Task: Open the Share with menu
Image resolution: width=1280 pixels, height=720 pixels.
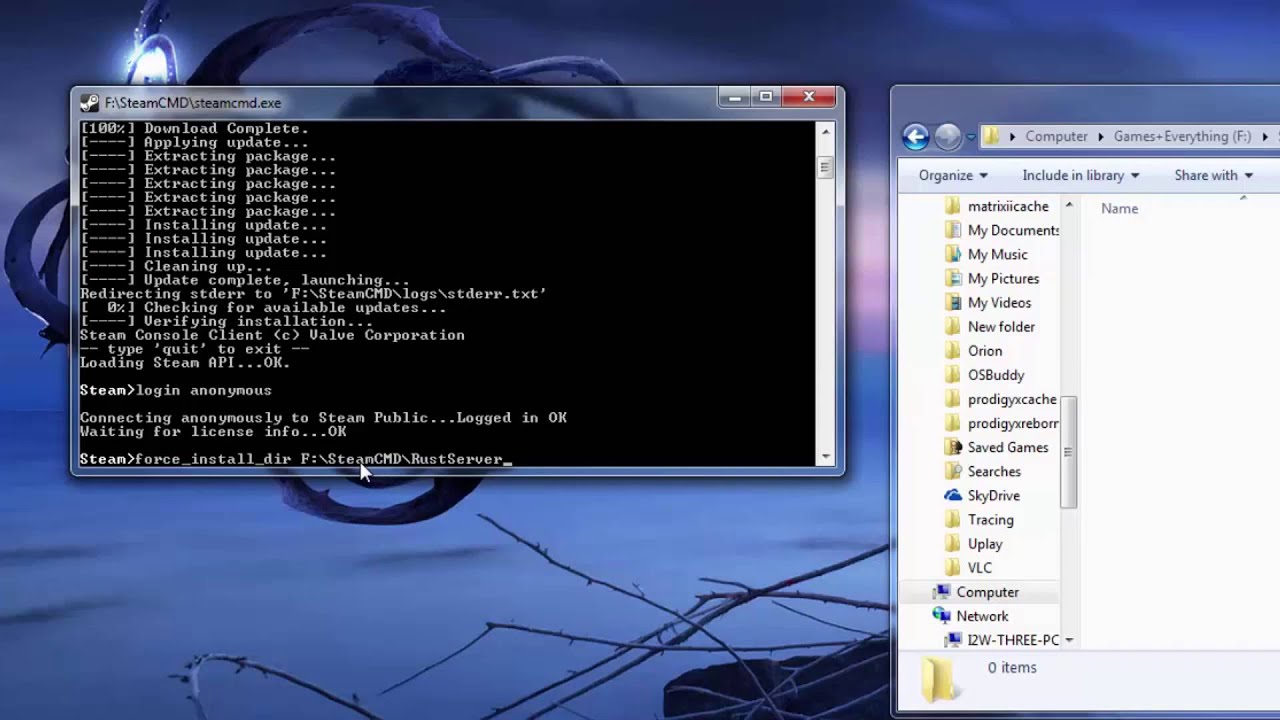Action: pyautogui.click(x=1214, y=175)
